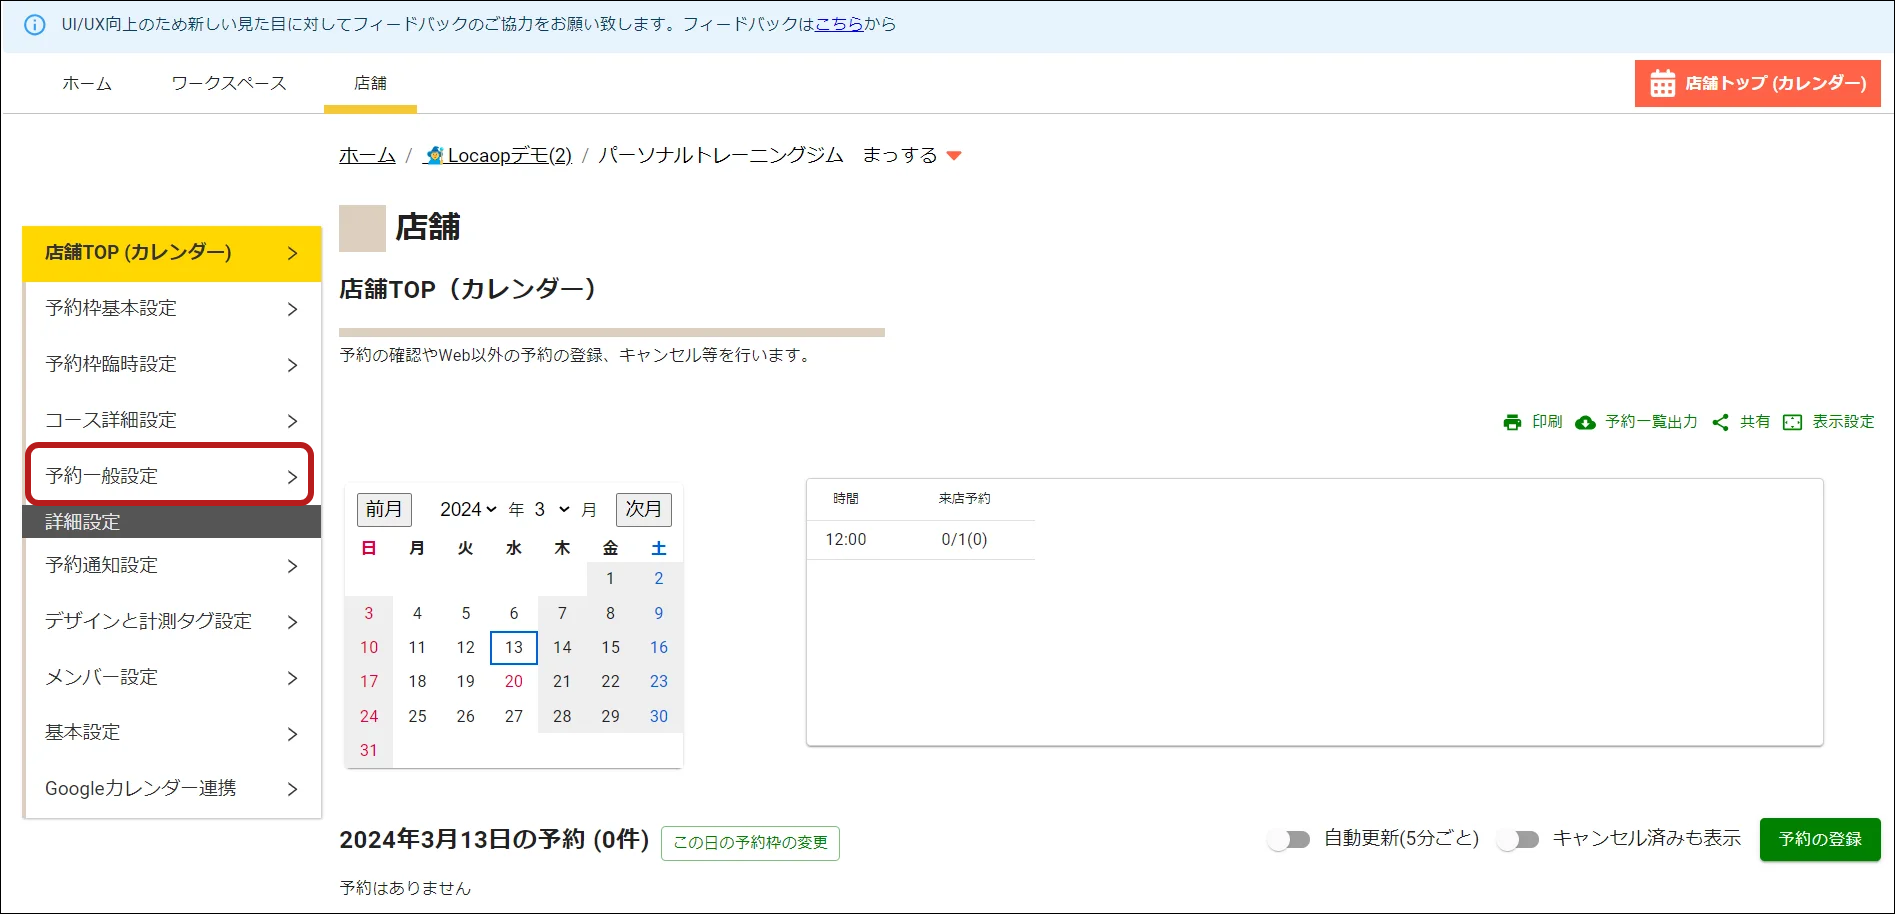The image size is (1895, 914).
Task: Expand the 予約枠基本設定 chevron
Action: [x=292, y=309]
